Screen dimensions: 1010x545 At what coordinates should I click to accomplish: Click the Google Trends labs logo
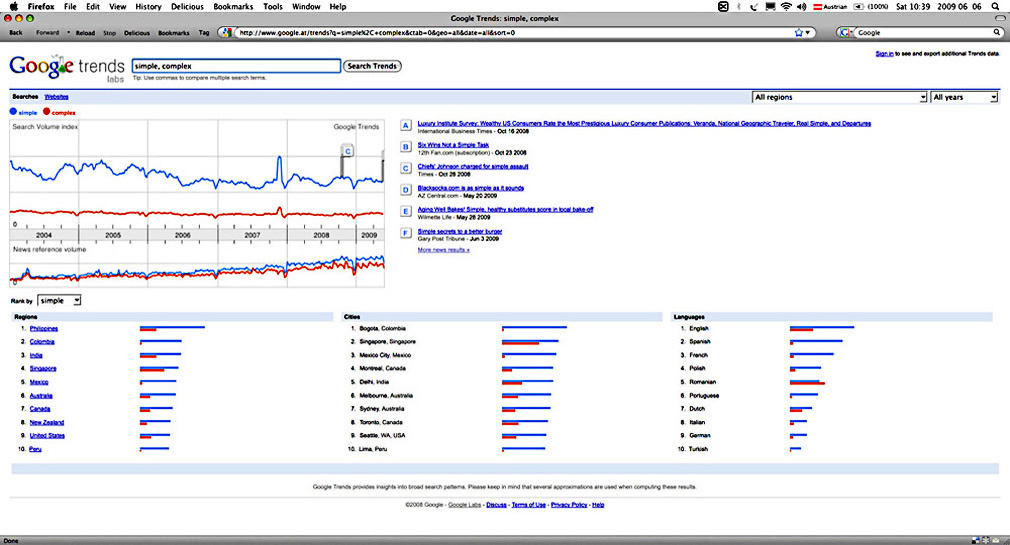[67, 68]
